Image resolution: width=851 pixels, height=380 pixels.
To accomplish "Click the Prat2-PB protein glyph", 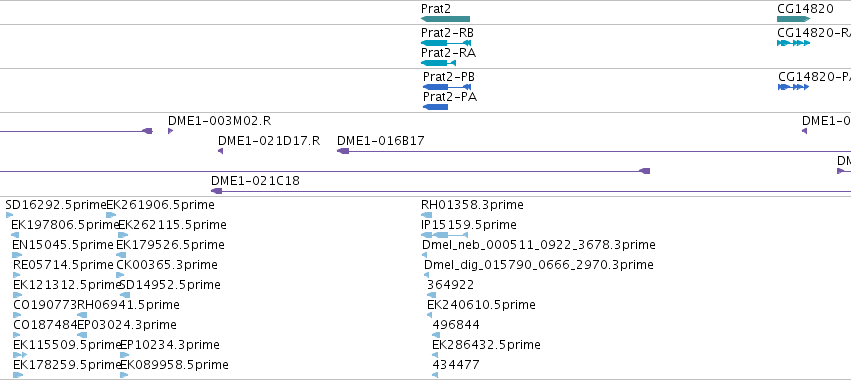I will [447, 87].
